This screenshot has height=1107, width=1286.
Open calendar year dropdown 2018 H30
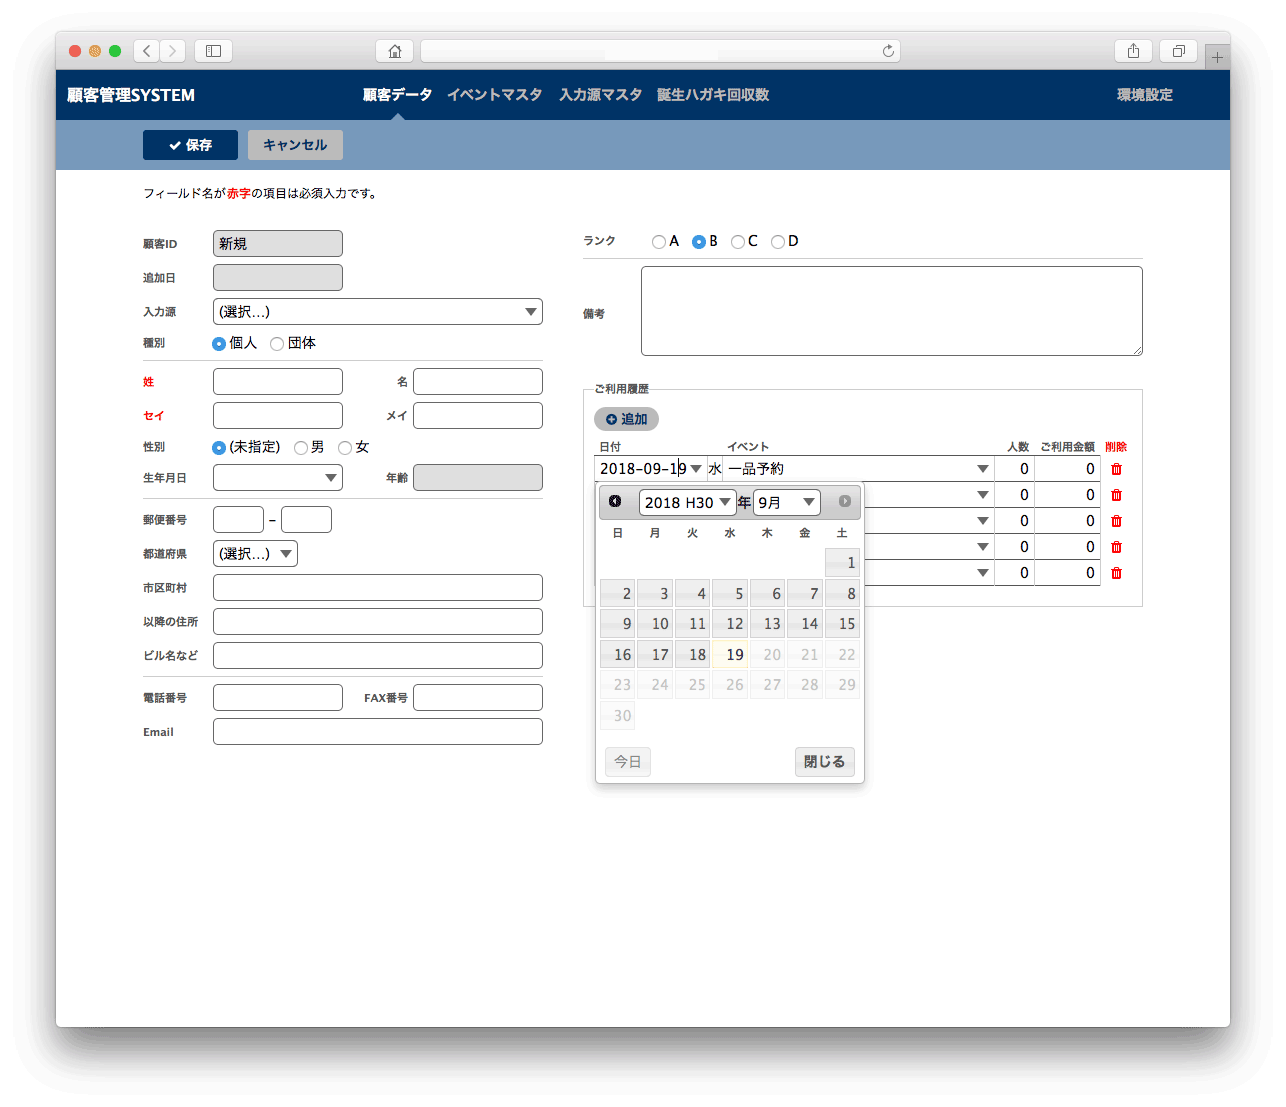tap(687, 502)
